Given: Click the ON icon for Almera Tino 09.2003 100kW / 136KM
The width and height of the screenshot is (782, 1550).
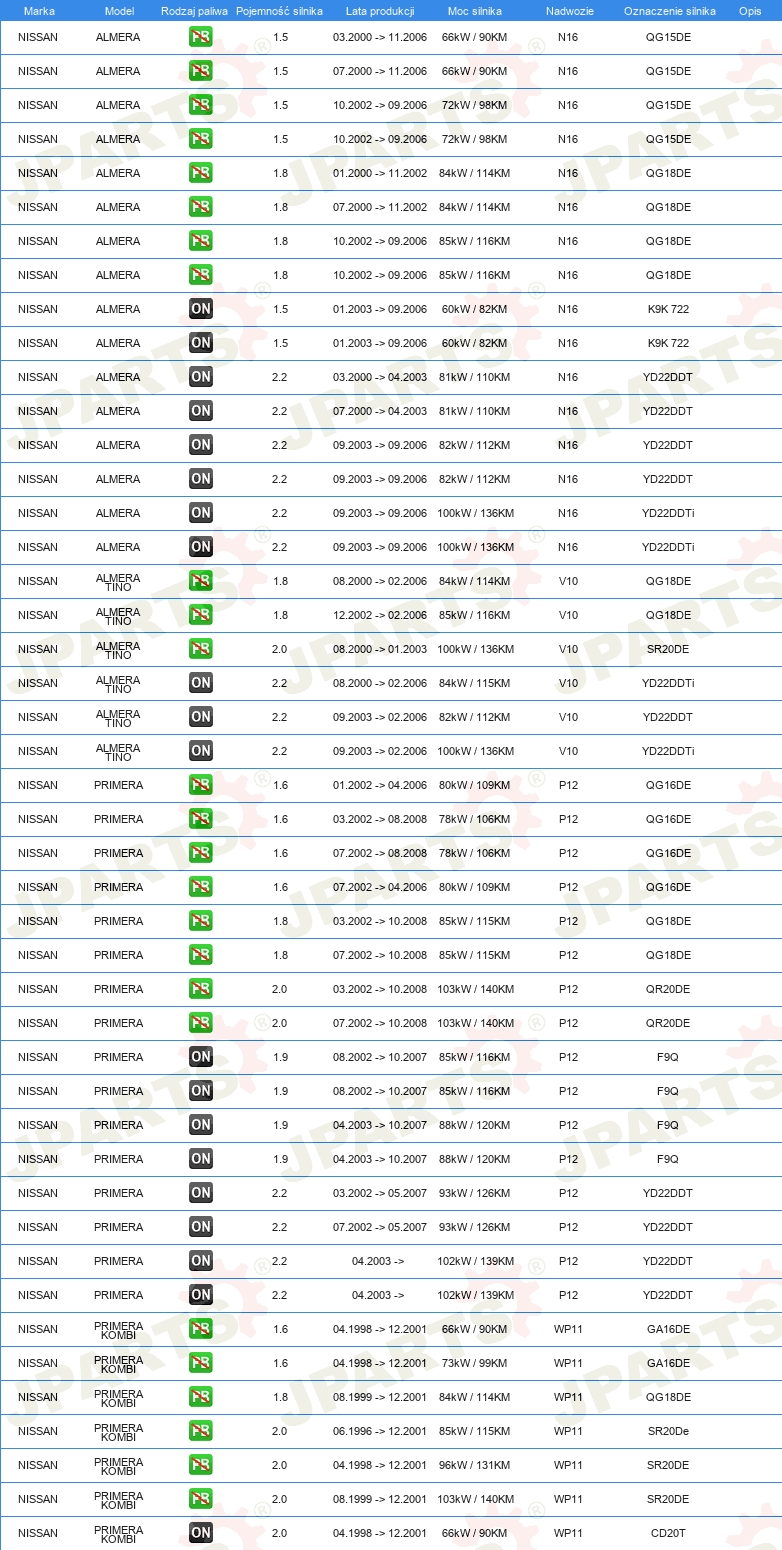Looking at the screenshot, I should click(x=201, y=751).
